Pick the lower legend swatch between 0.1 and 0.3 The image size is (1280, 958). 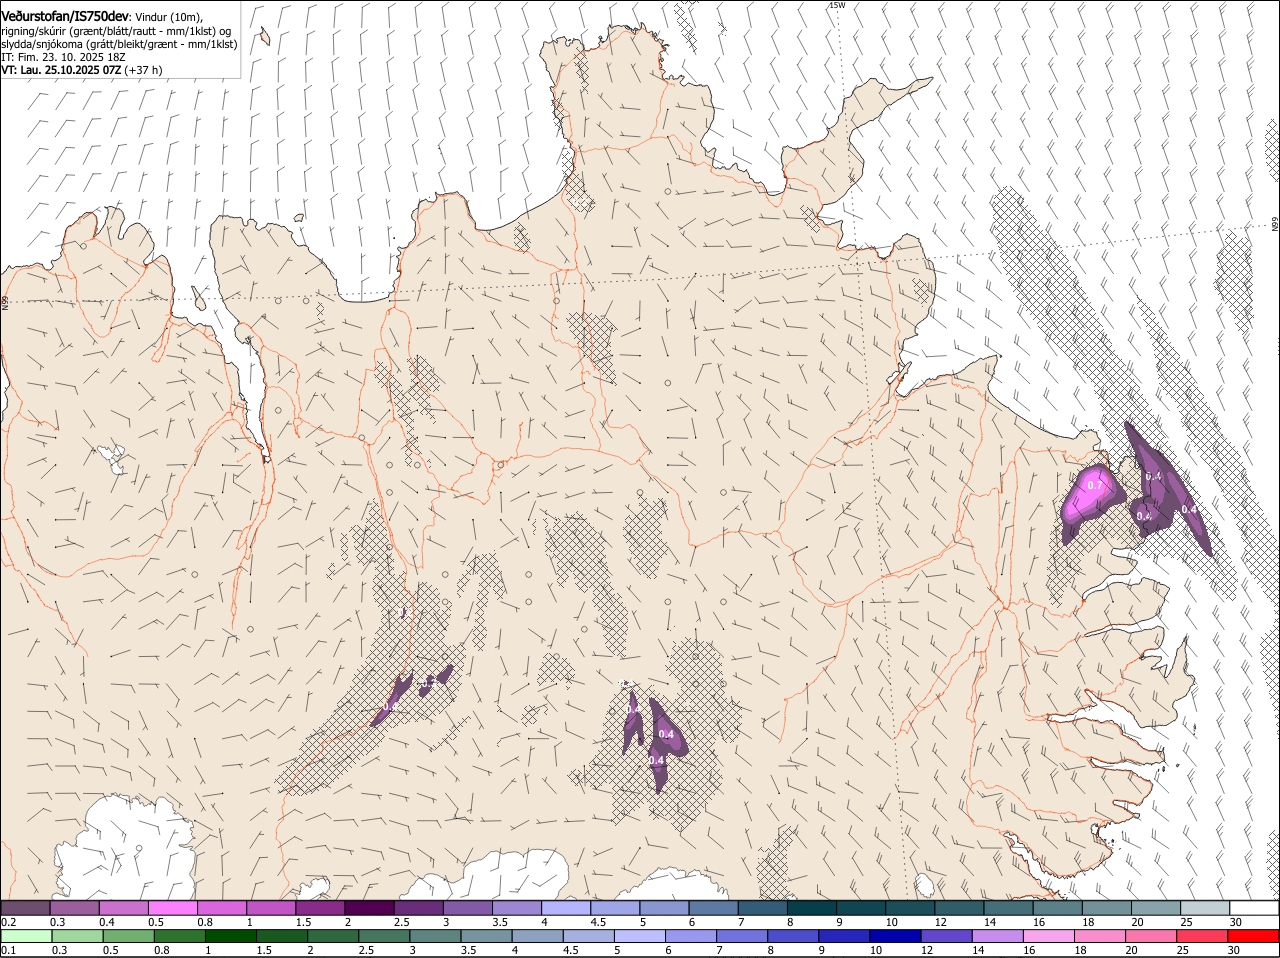(26, 936)
